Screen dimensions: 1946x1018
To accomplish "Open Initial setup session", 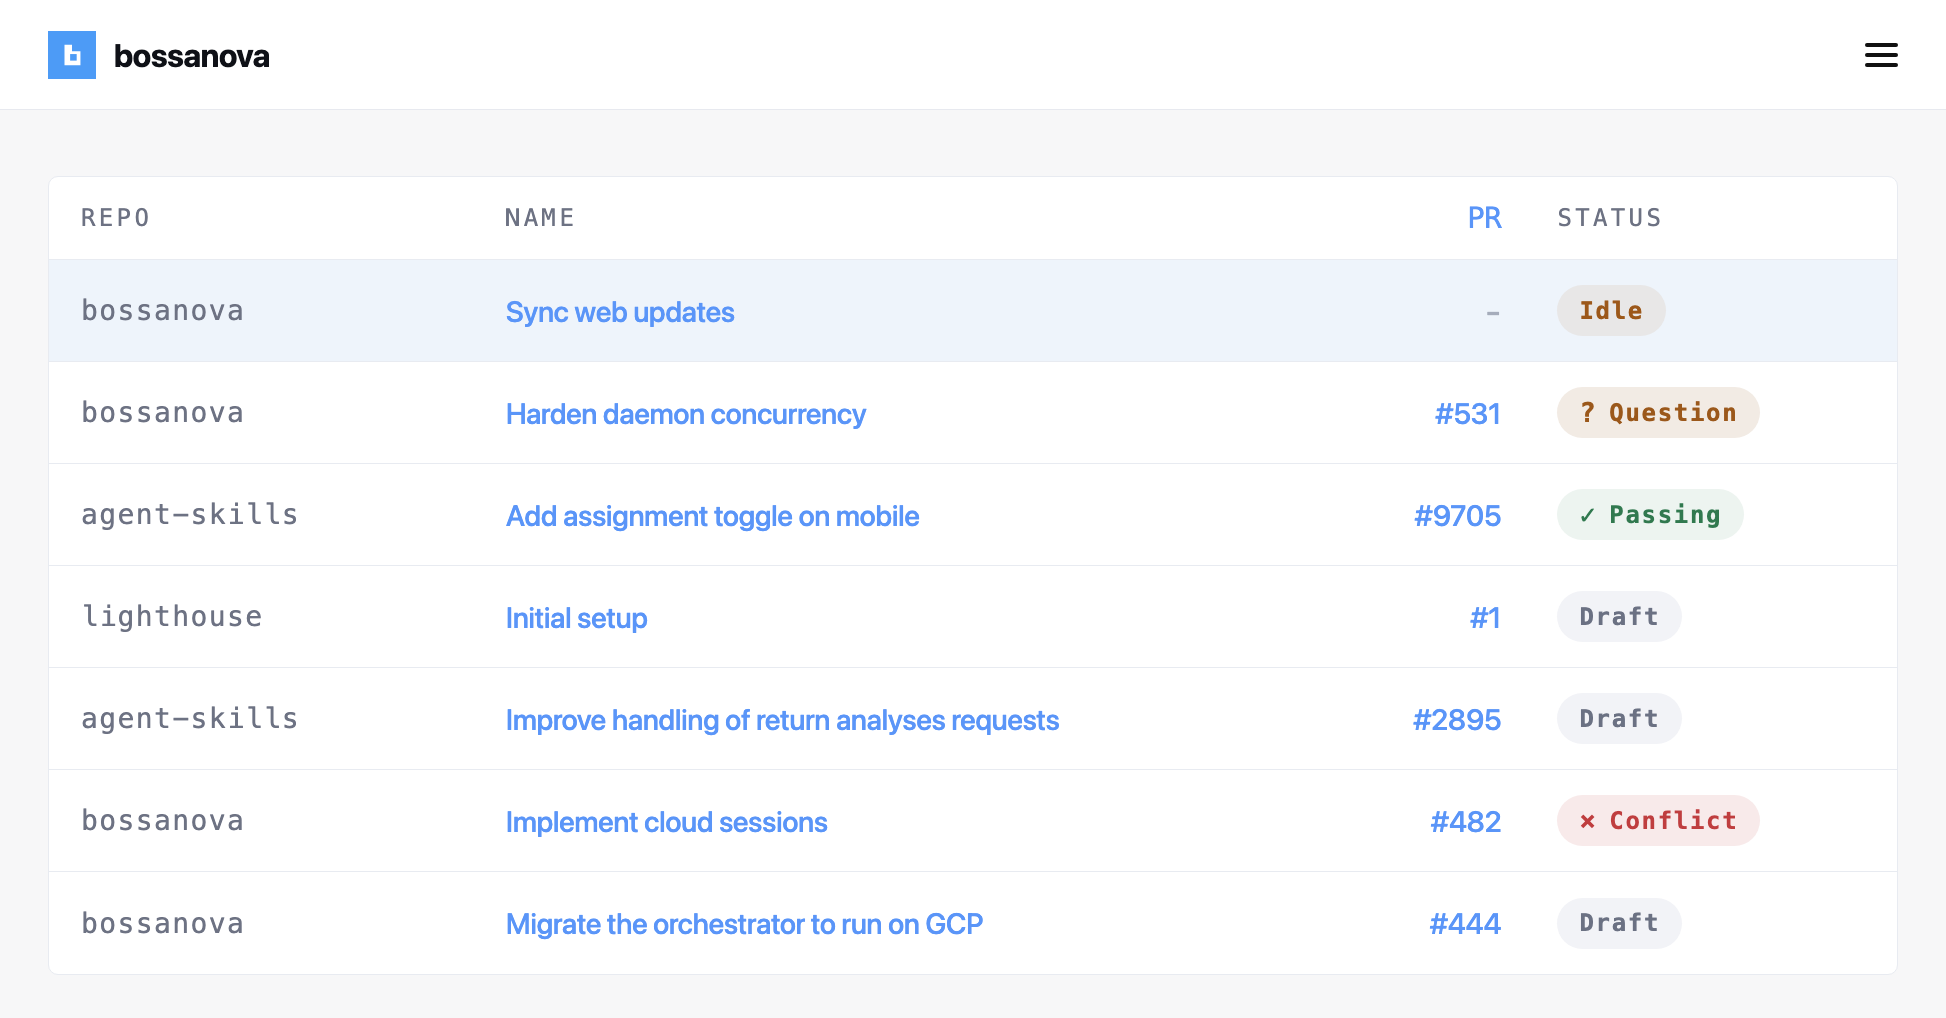I will coord(576,618).
